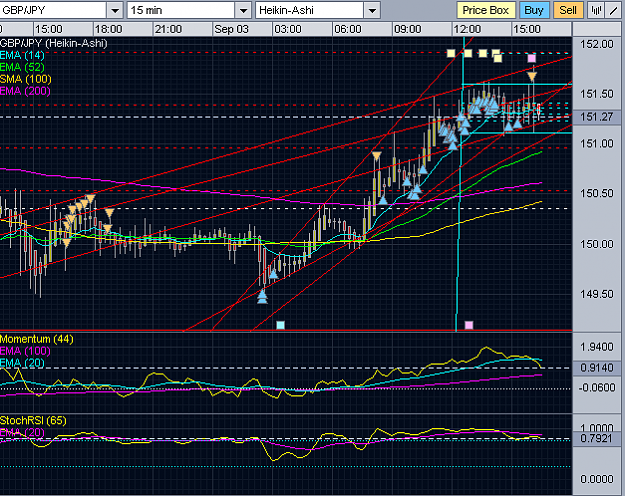Click the Heikin-Ashi chart type field
Screen dimensions: 625x496
(x=310, y=10)
